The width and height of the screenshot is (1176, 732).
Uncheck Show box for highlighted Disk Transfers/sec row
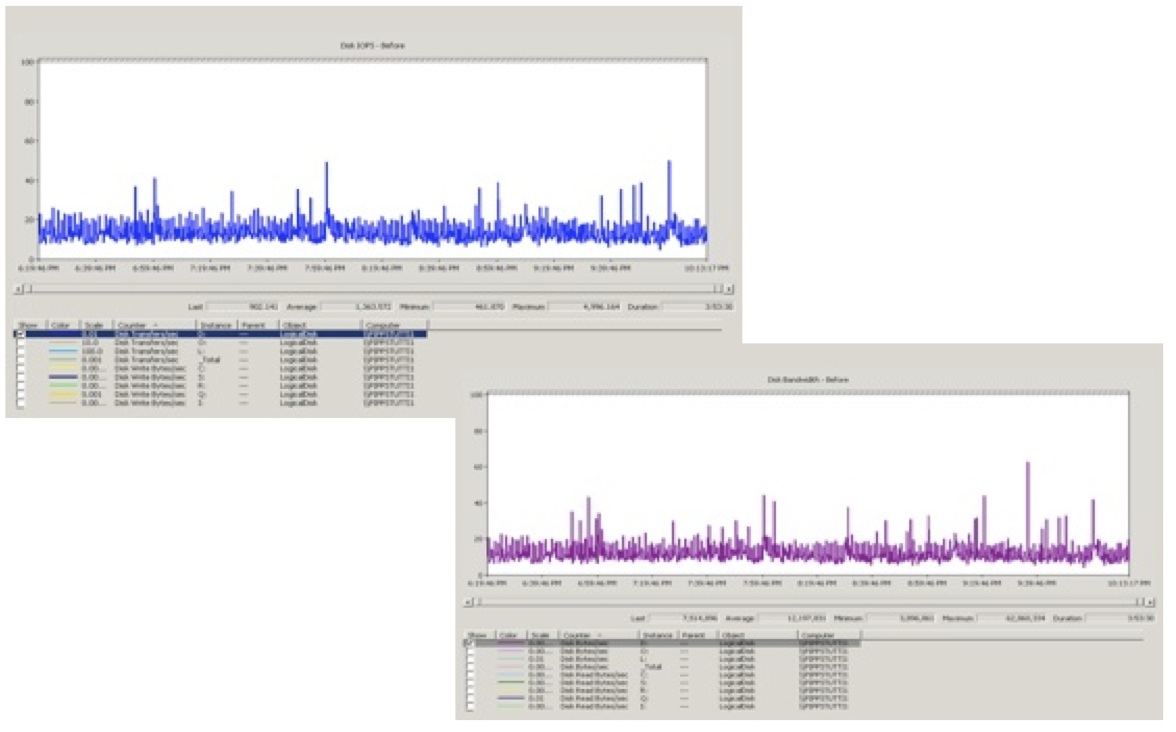(22, 334)
